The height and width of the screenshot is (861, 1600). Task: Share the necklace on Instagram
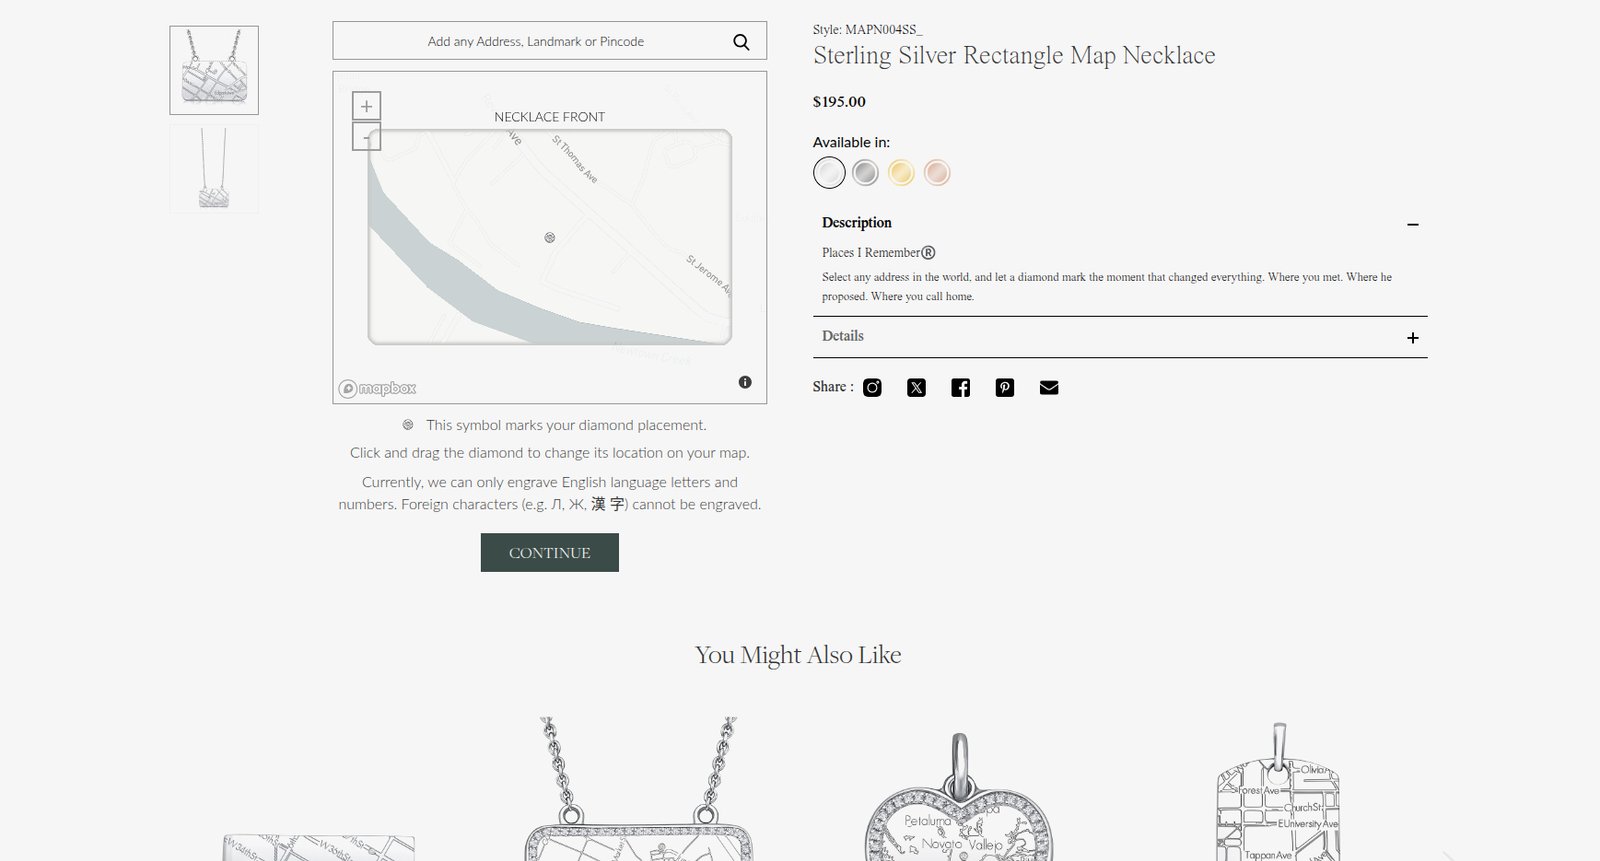872,388
